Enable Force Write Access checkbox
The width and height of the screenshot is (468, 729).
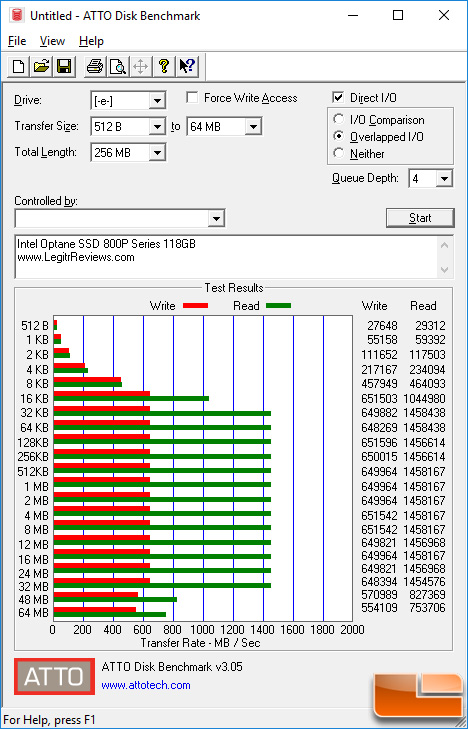pos(192,98)
